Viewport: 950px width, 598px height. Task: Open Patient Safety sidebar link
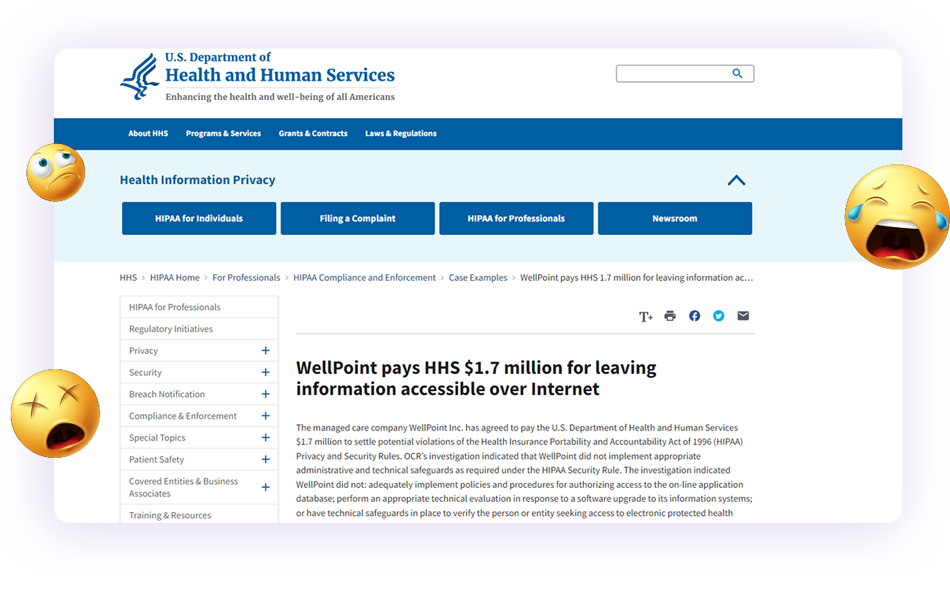(x=156, y=460)
